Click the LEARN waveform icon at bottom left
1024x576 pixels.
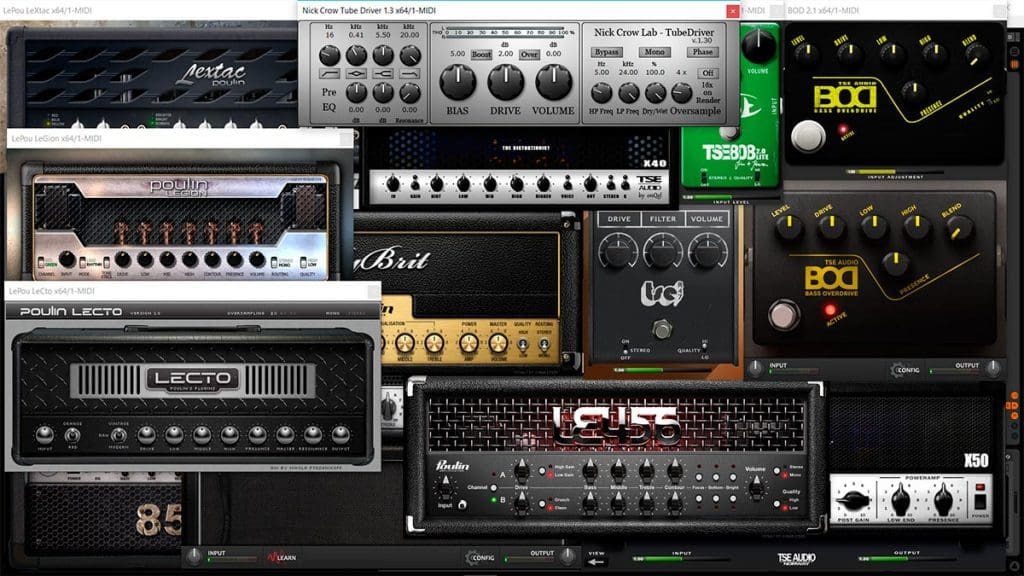click(x=275, y=557)
